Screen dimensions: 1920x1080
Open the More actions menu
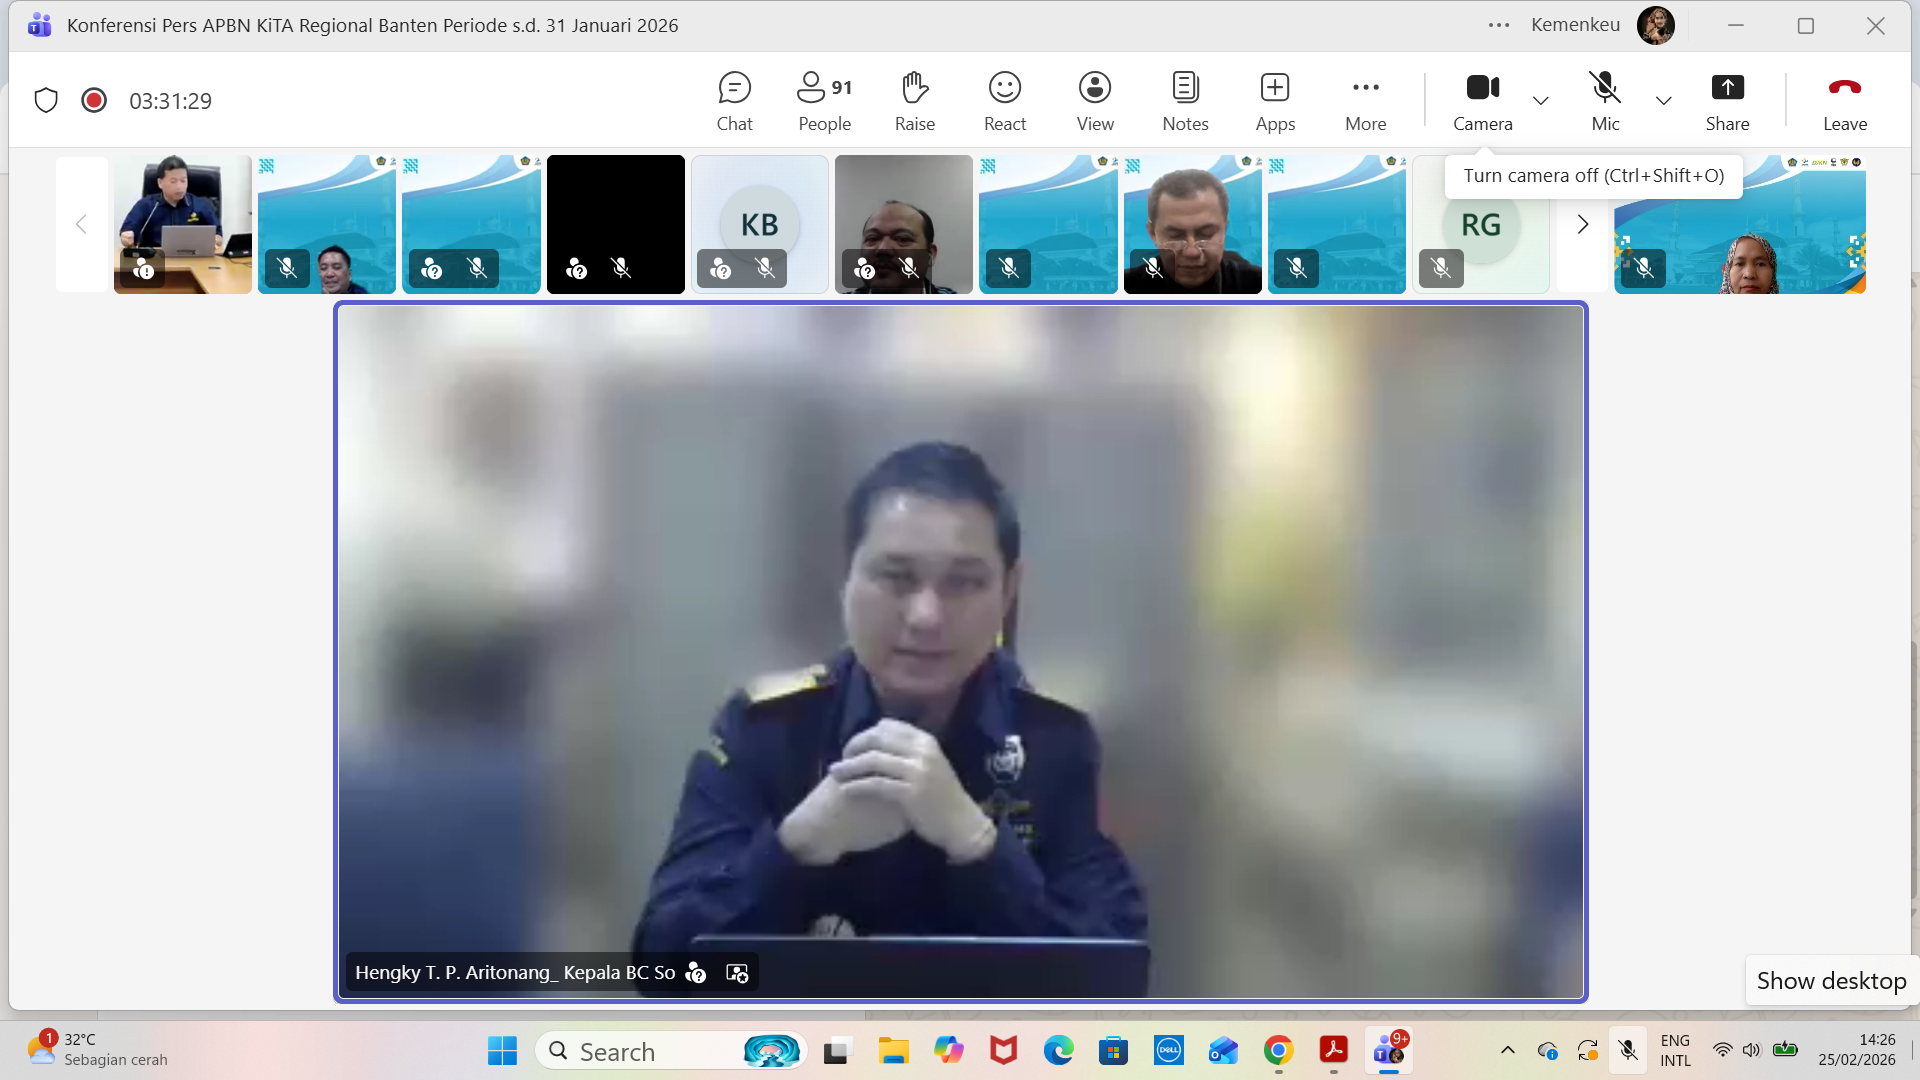click(1365, 100)
